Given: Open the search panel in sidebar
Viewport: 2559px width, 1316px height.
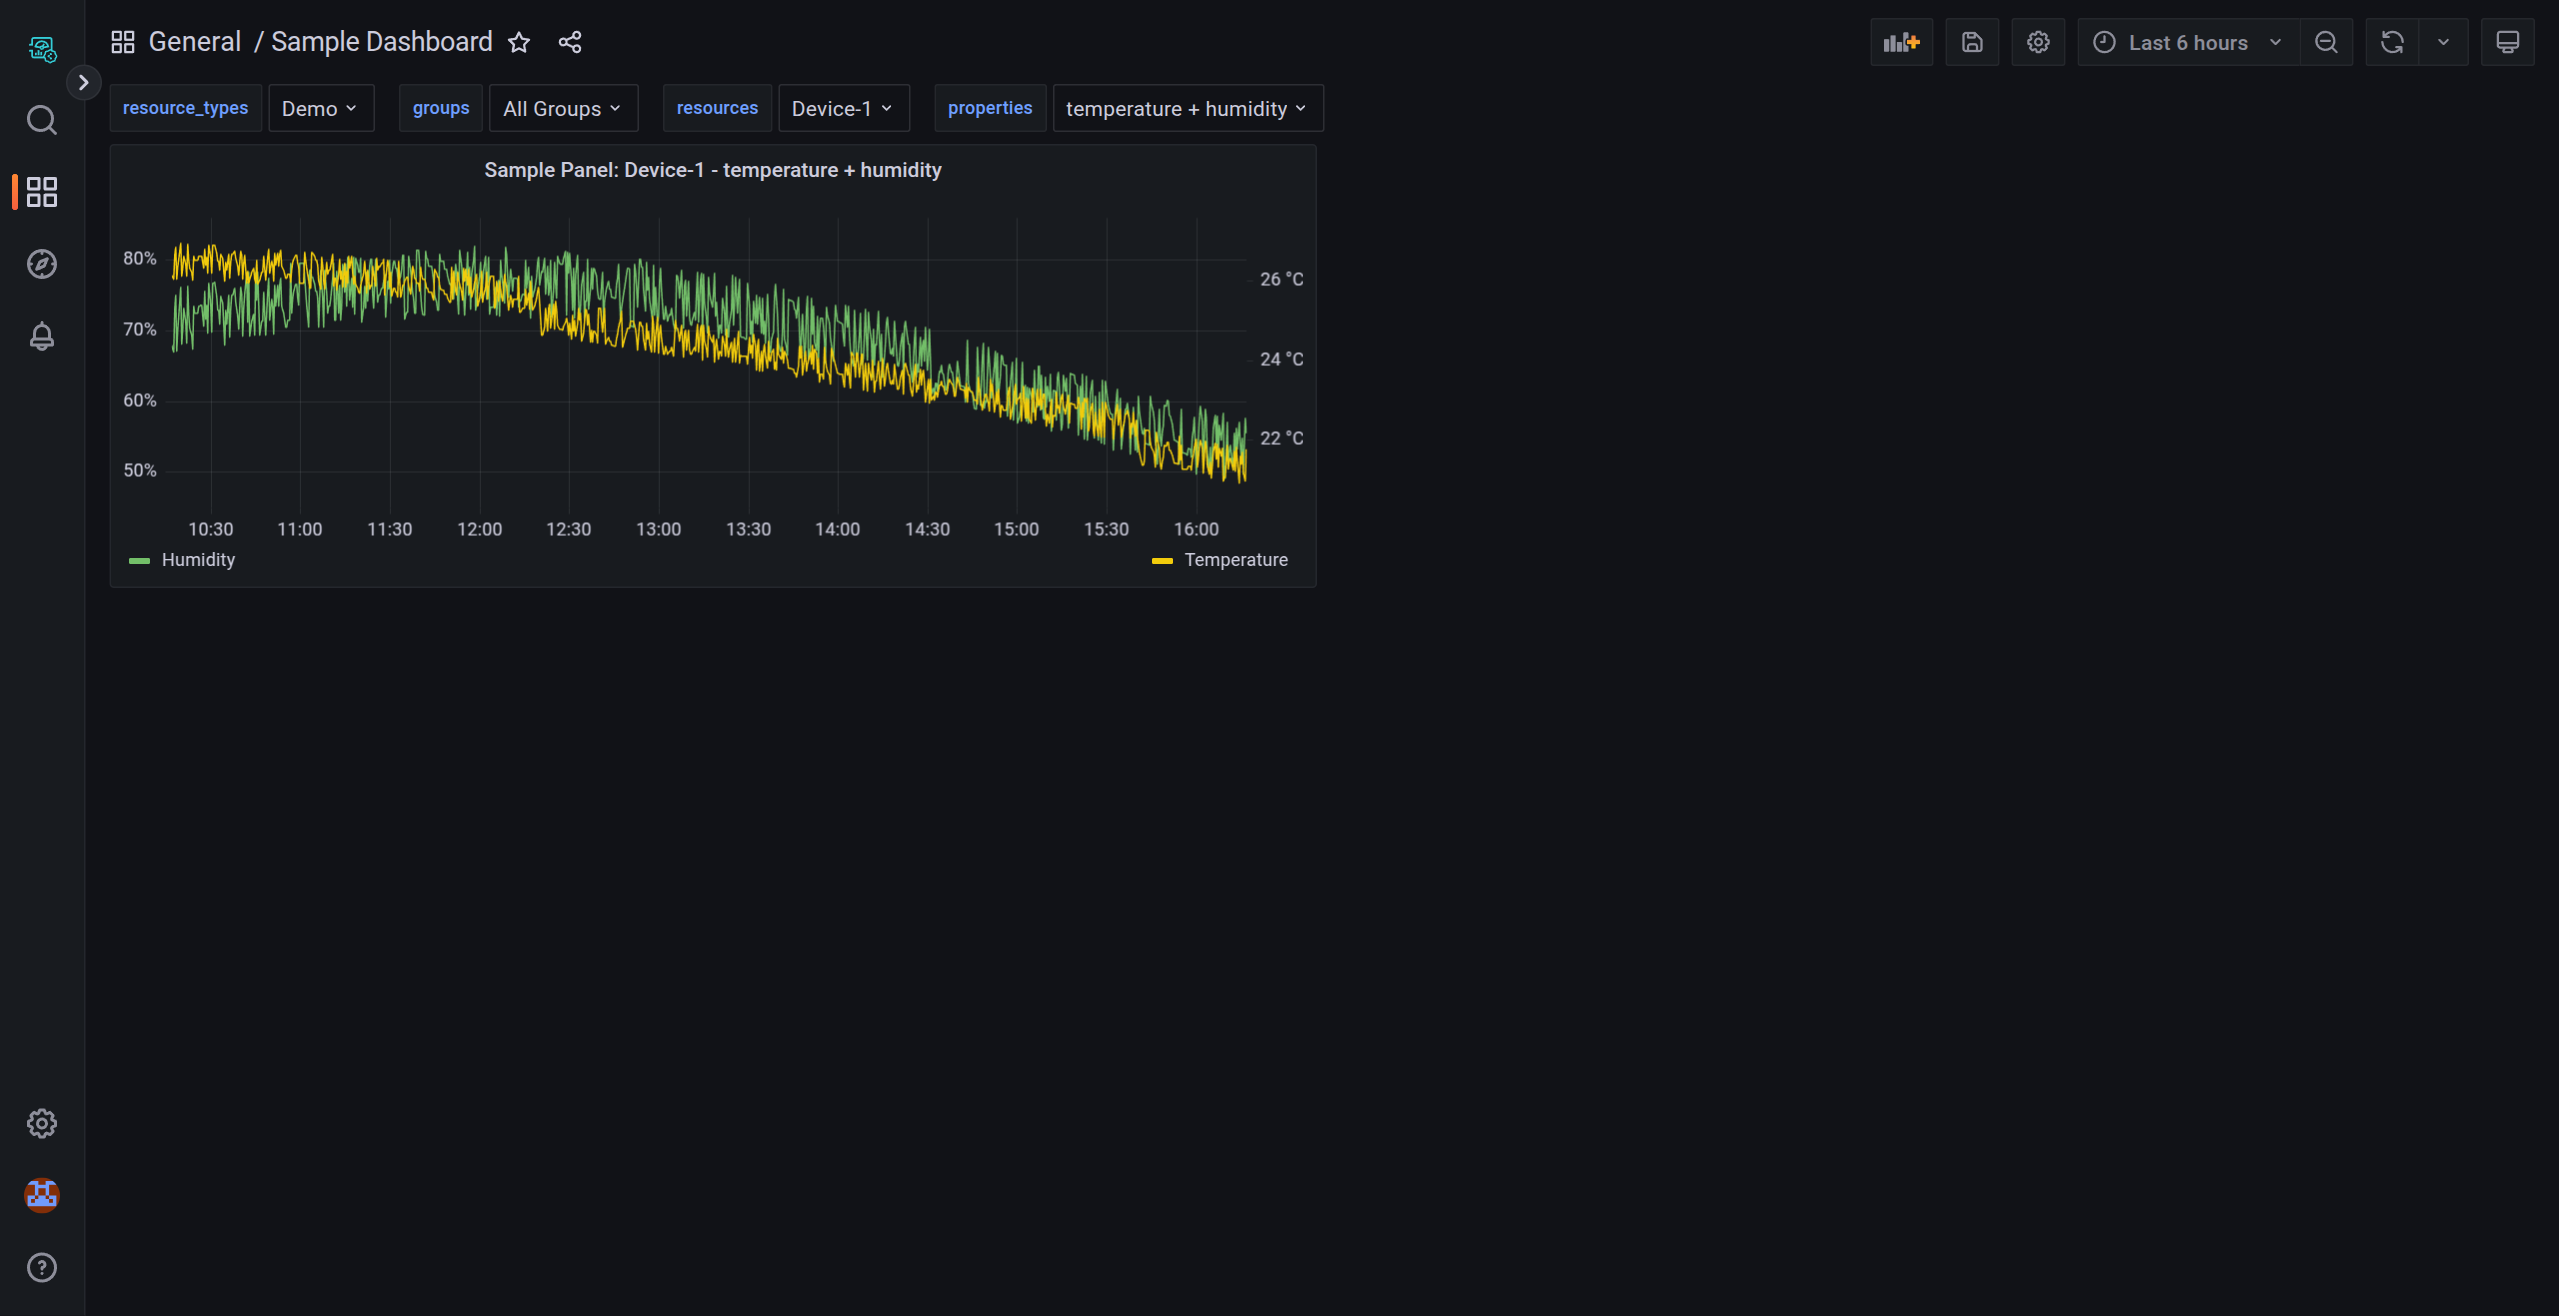Looking at the screenshot, I should coord(41,120).
